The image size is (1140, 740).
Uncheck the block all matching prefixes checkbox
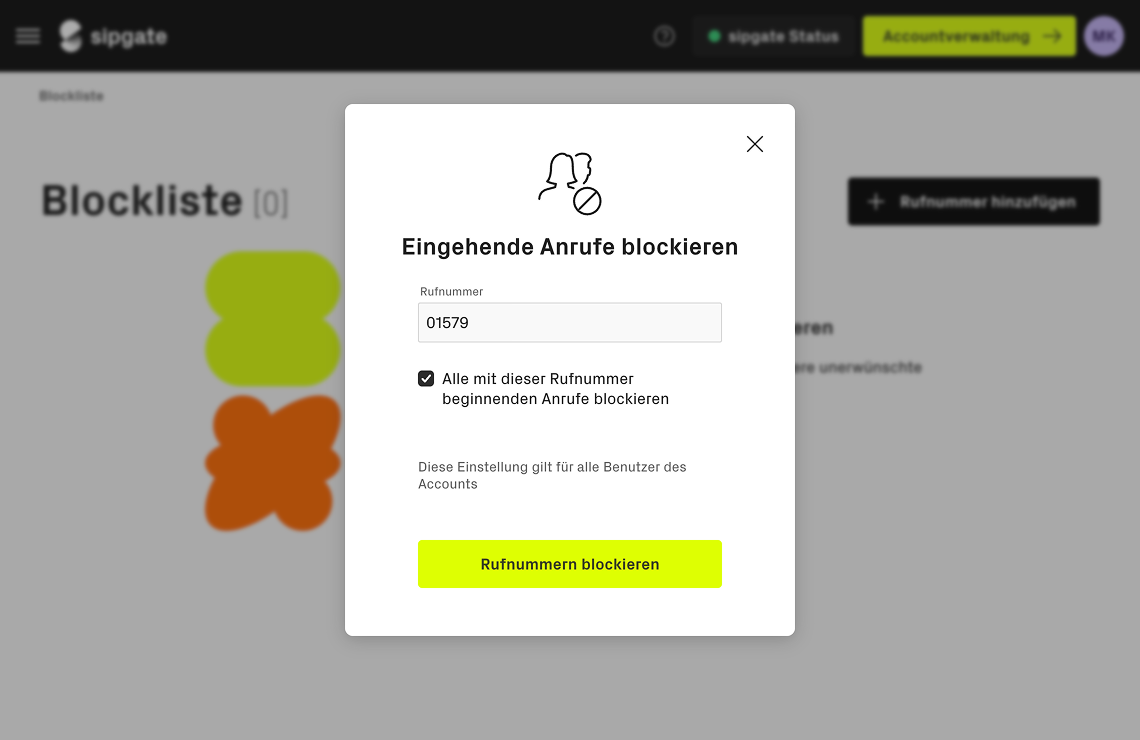pyautogui.click(x=426, y=379)
